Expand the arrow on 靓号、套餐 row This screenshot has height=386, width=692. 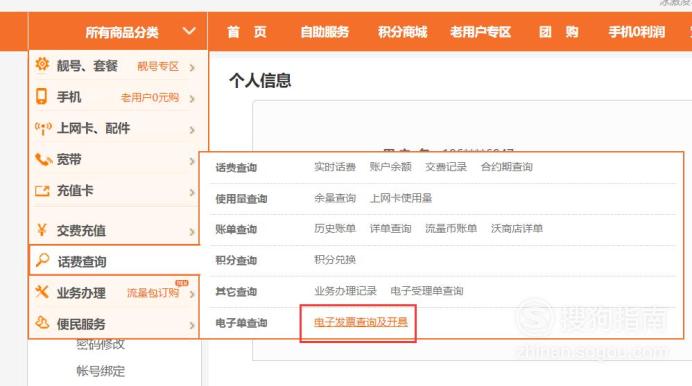[192, 67]
